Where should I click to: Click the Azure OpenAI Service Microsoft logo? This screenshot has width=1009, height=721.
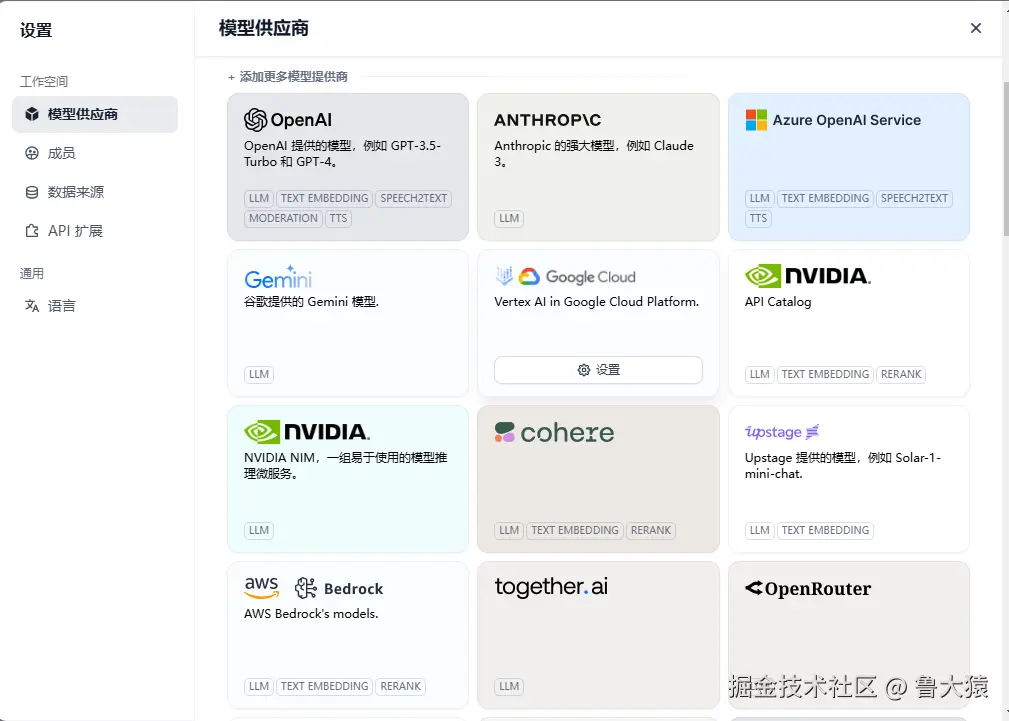pos(756,120)
